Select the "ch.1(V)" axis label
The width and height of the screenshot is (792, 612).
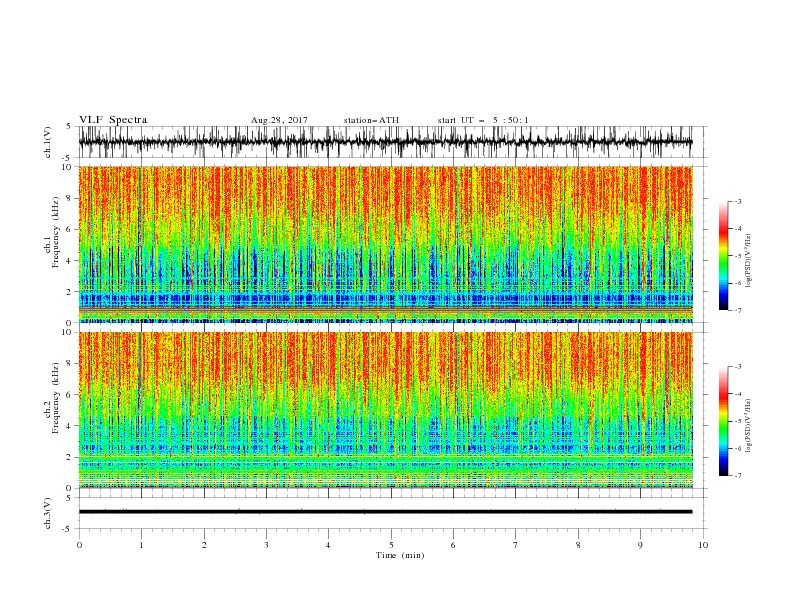pyautogui.click(x=48, y=142)
